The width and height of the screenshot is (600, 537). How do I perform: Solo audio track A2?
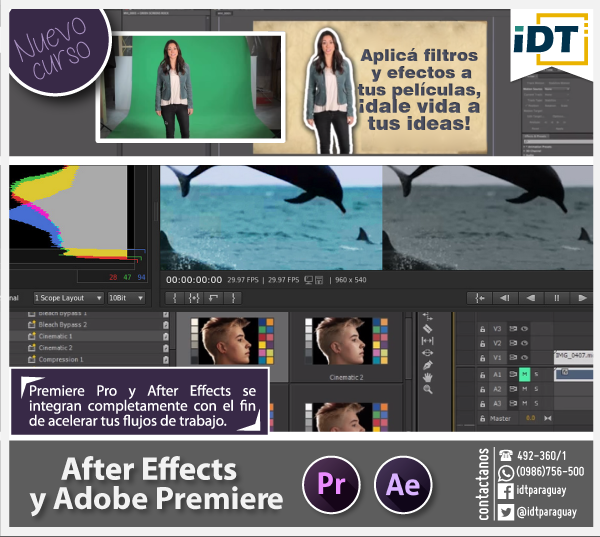536,389
